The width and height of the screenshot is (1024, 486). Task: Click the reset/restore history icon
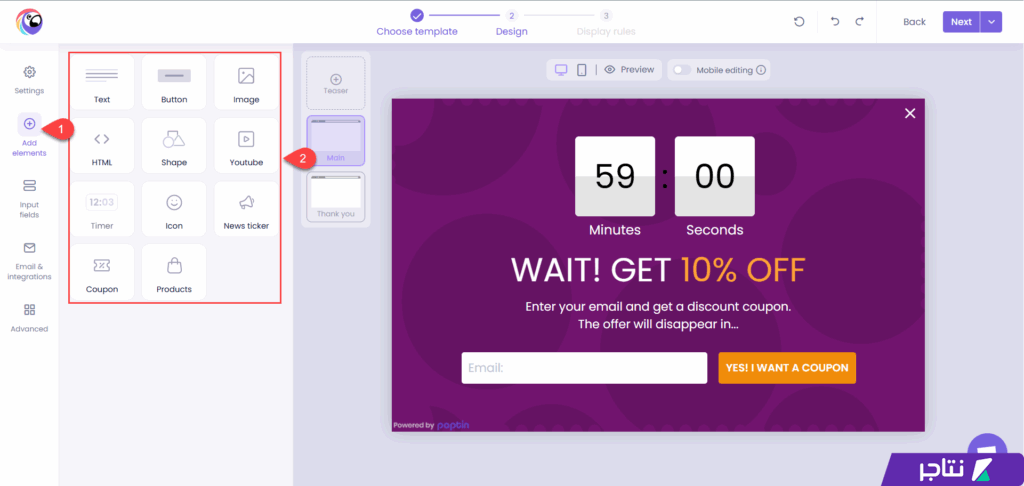(799, 22)
